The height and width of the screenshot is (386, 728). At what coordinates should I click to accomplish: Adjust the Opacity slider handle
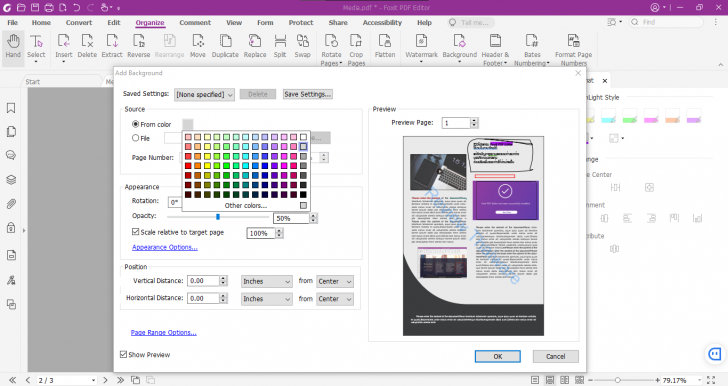point(218,216)
